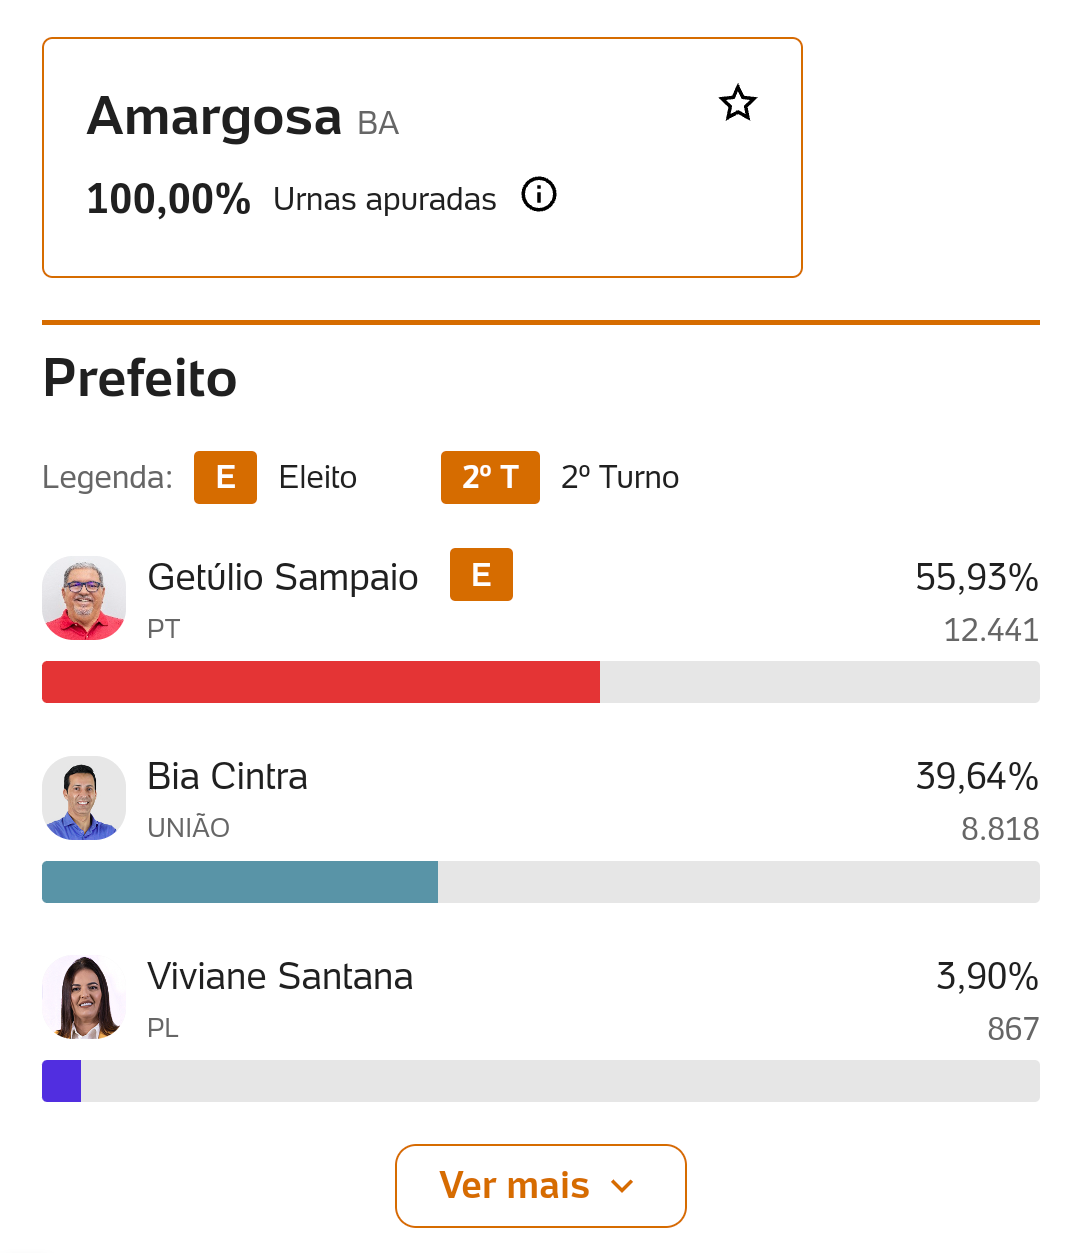Click the 55,93% vote percentage

coord(977,577)
